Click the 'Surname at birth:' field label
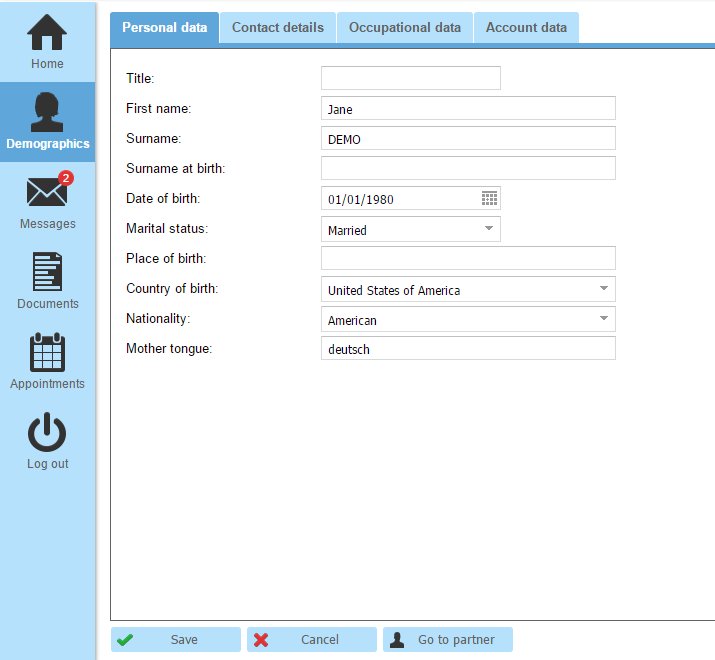This screenshot has width=715, height=660. (x=176, y=168)
